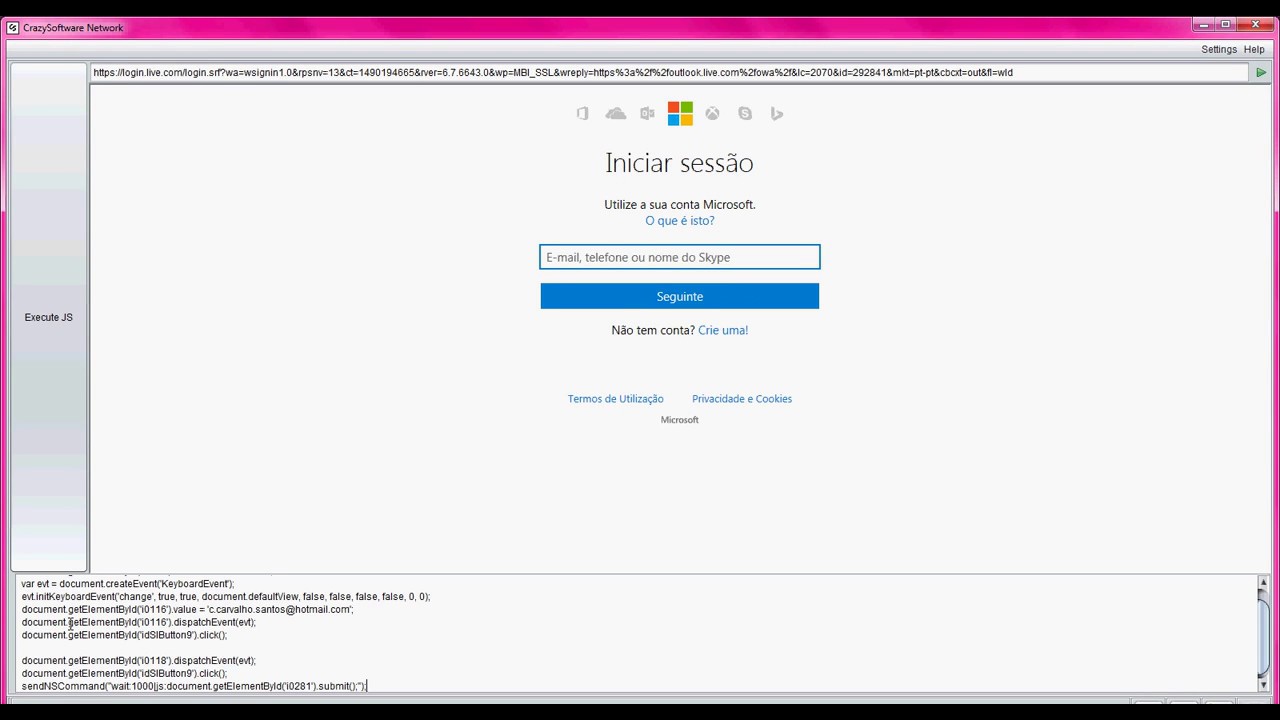Click 'Utilize a sua conta Microsoft.' text
The width and height of the screenshot is (1280, 720).
click(x=680, y=205)
